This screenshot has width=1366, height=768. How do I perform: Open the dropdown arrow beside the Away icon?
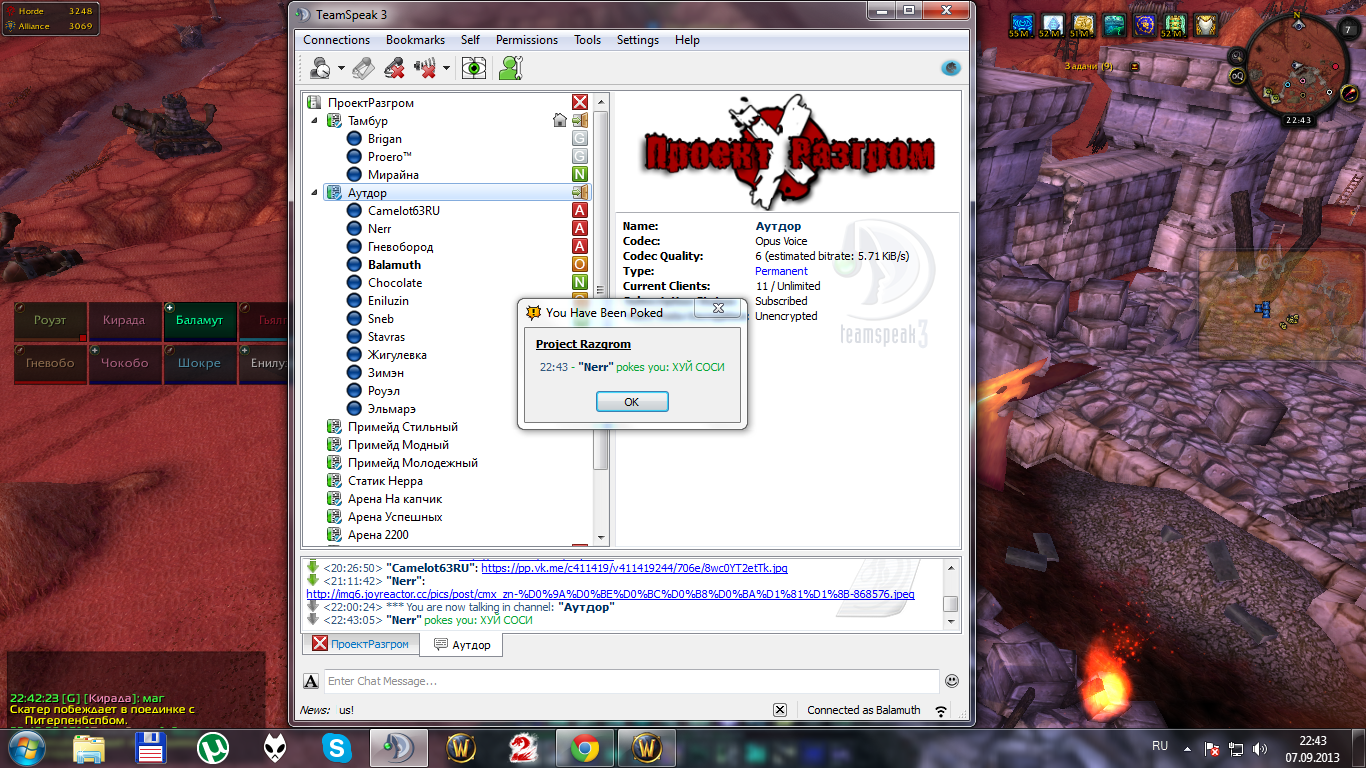coord(341,68)
